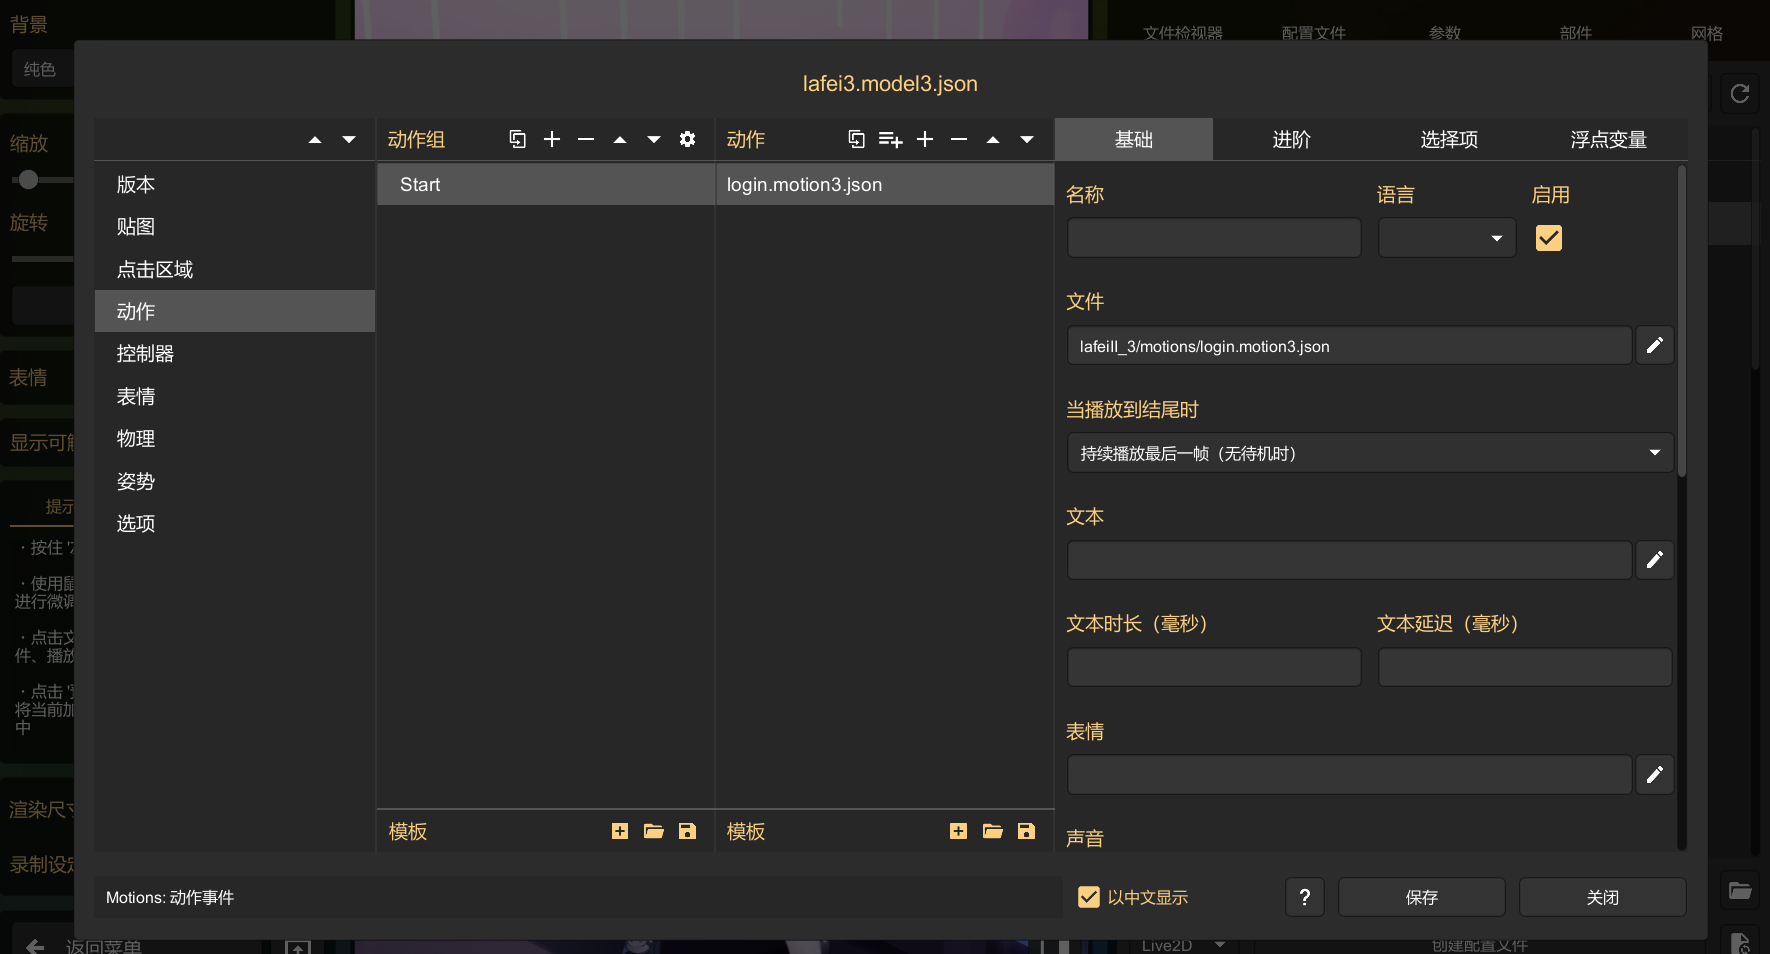Select 点击区域 in the category list
The height and width of the screenshot is (954, 1770).
[155, 269]
